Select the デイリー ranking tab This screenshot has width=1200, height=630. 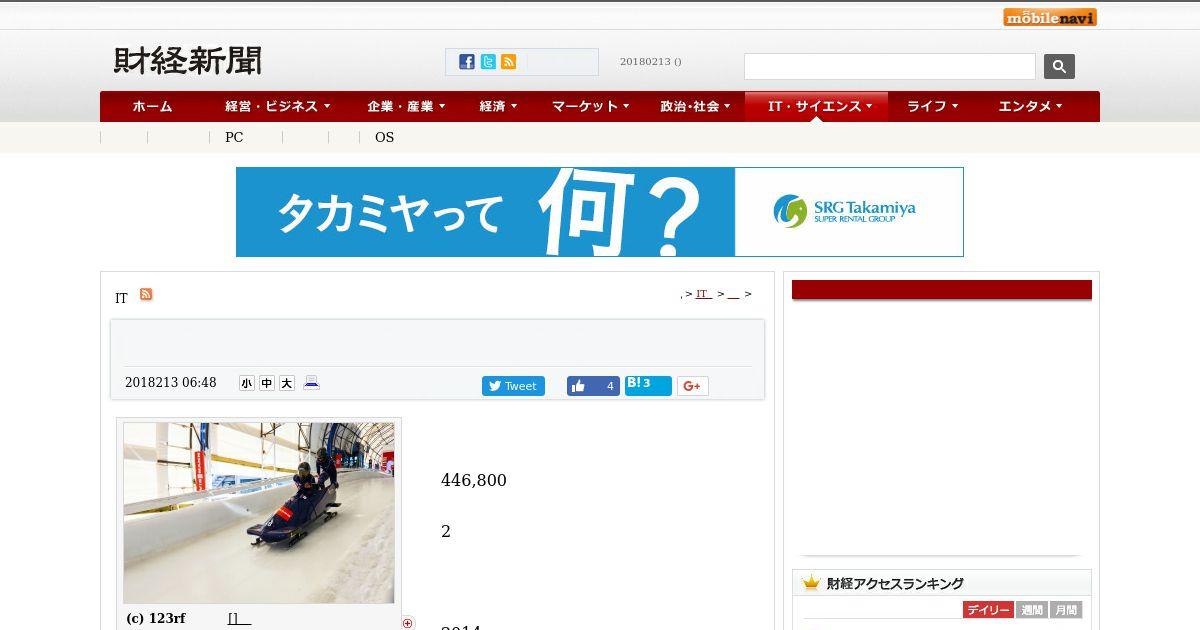click(x=988, y=610)
